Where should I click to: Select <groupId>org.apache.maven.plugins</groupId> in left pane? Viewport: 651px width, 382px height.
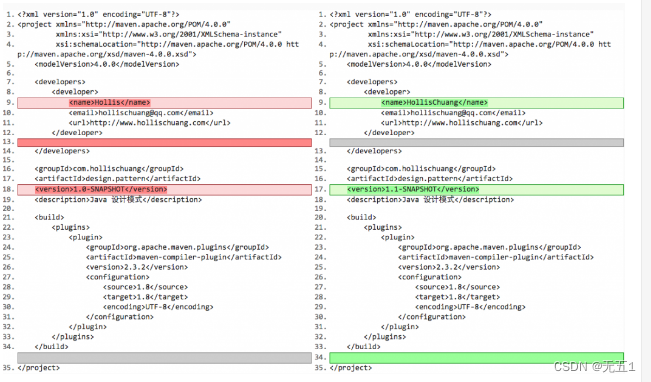tap(178, 247)
